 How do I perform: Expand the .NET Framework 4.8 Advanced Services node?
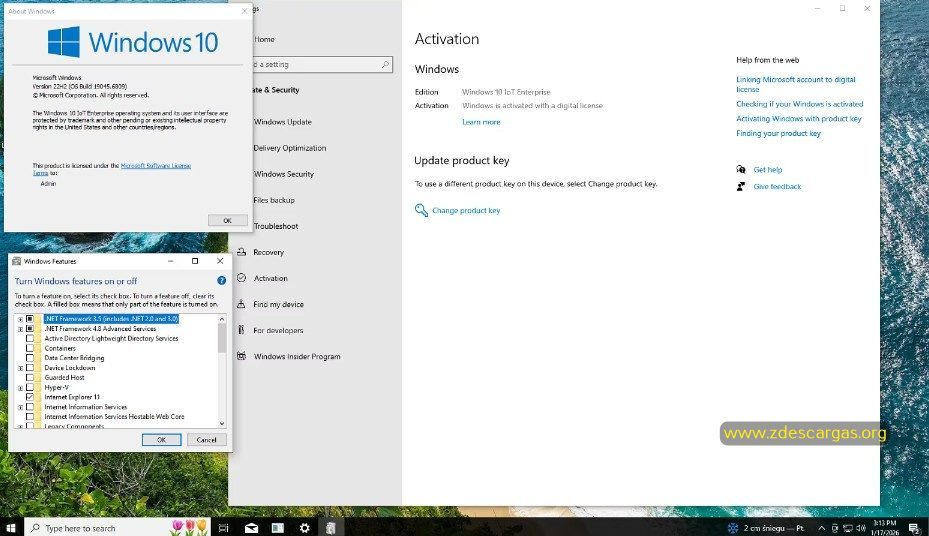20,329
